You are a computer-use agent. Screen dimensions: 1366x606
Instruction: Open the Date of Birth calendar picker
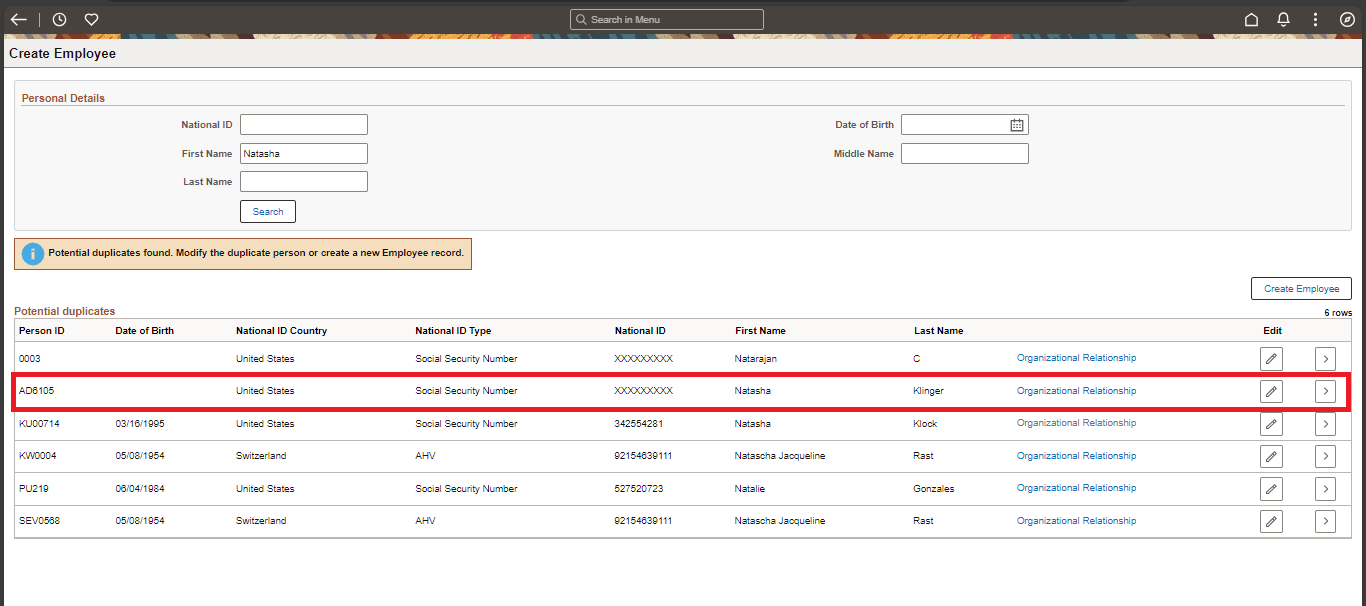(1018, 124)
